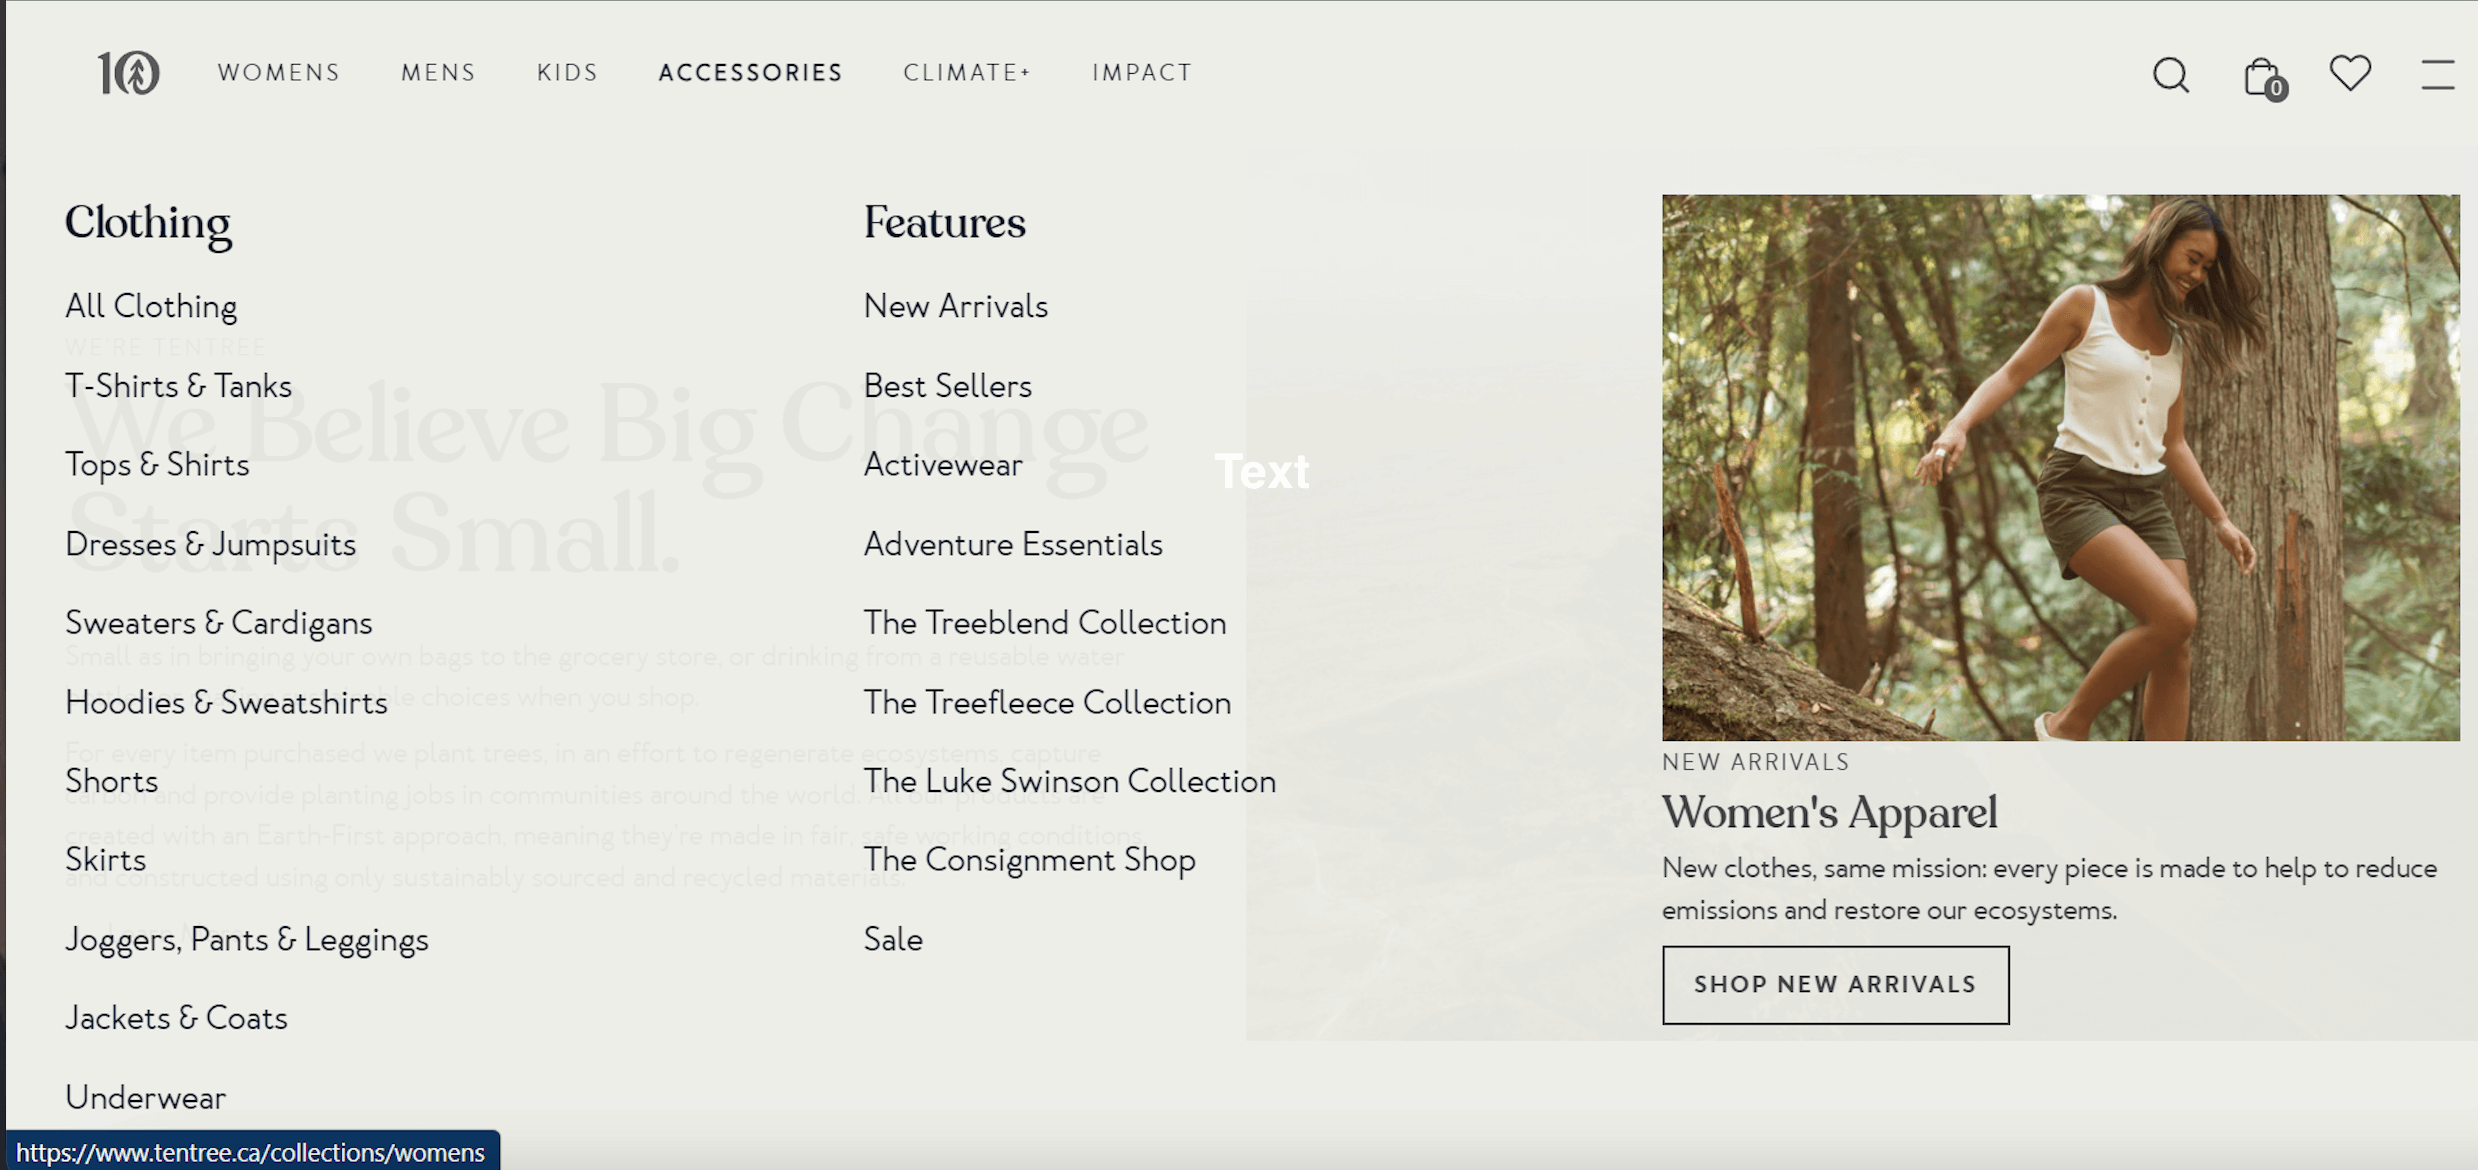The width and height of the screenshot is (2478, 1170).
Task: Open the MENS navigation menu
Action: (438, 73)
